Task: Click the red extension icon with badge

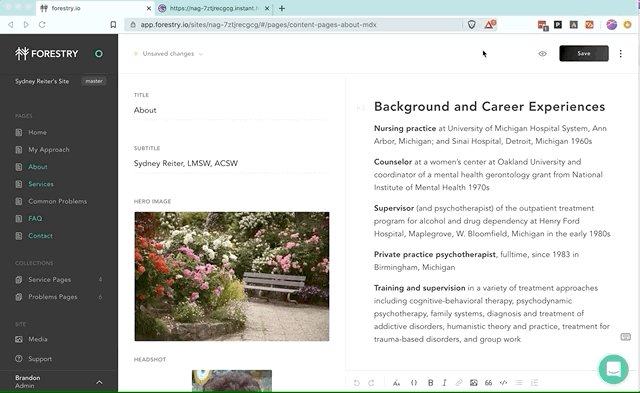Action: (x=542, y=25)
